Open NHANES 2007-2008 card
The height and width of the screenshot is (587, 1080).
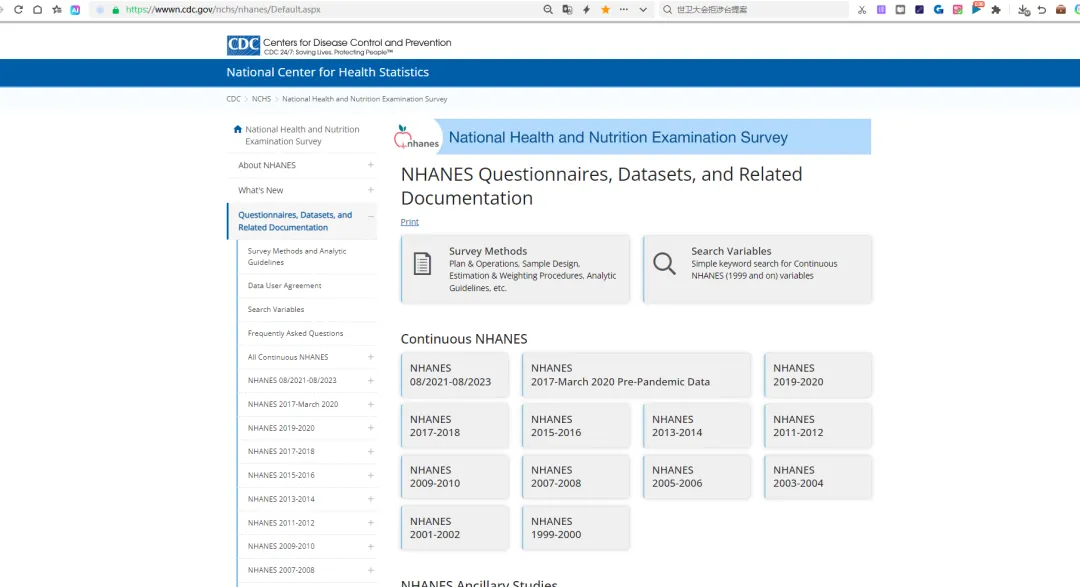(576, 477)
